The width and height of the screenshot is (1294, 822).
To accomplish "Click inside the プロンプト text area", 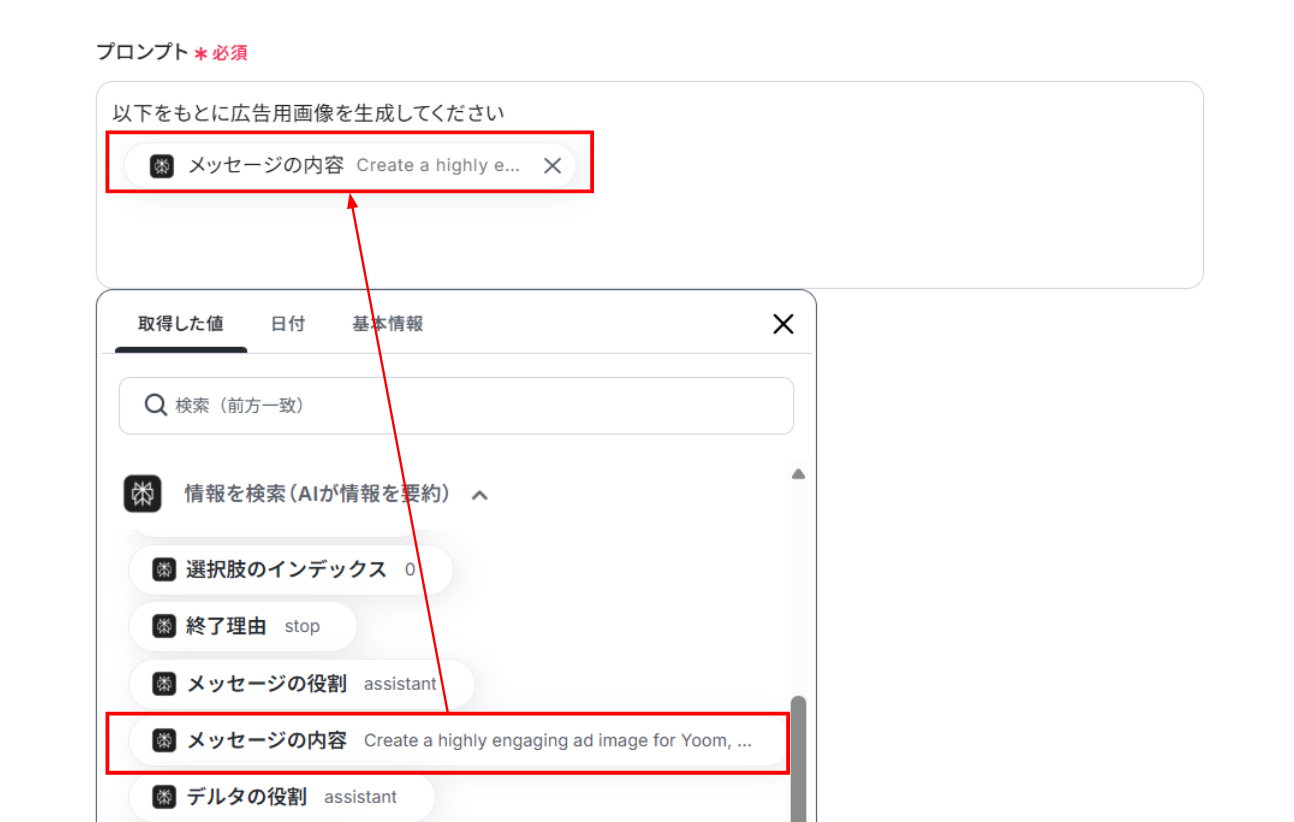I will click(x=650, y=185).
